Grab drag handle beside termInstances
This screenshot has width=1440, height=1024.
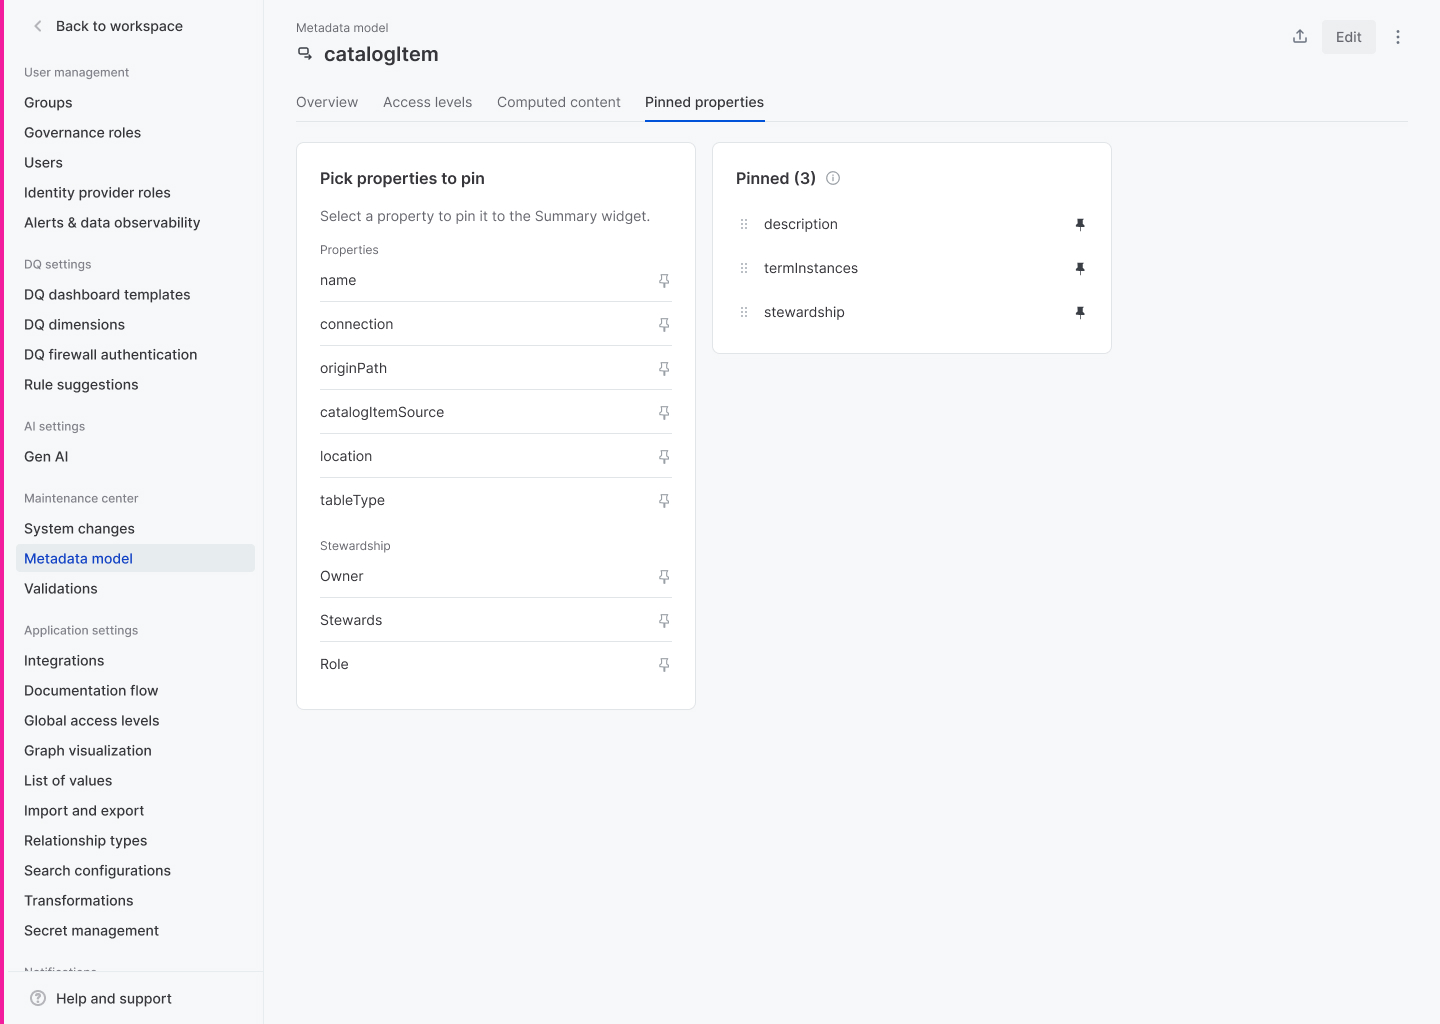744,268
